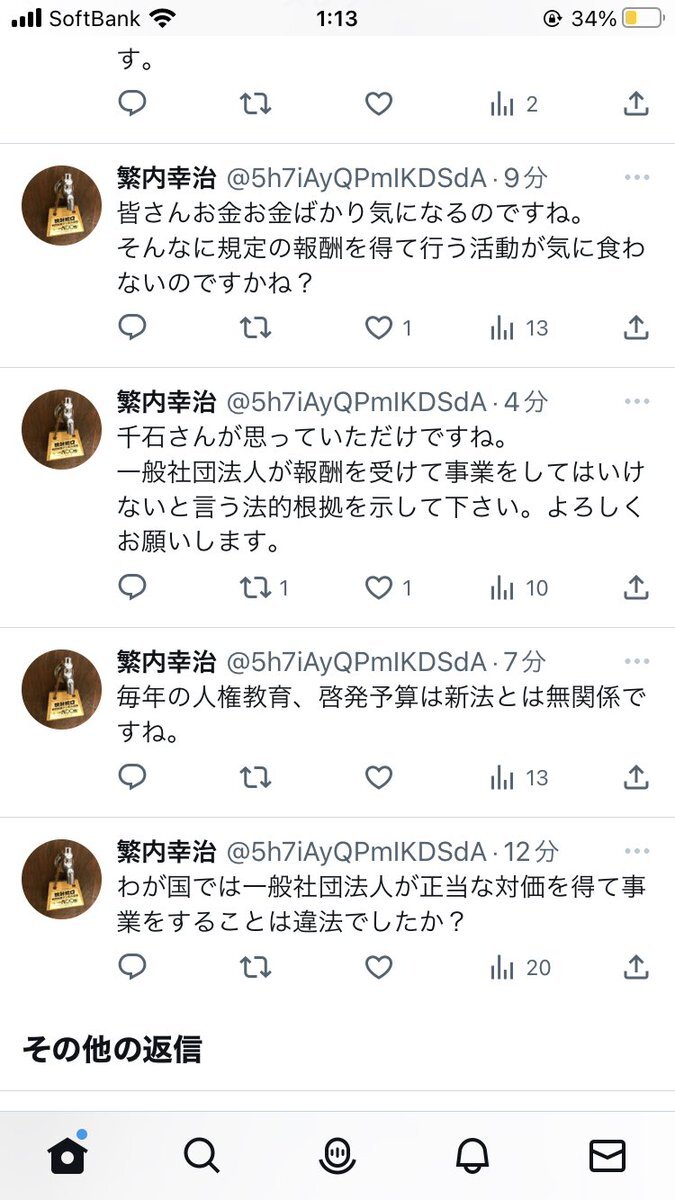Share the tweet posted 12分 ago

(x=636, y=967)
